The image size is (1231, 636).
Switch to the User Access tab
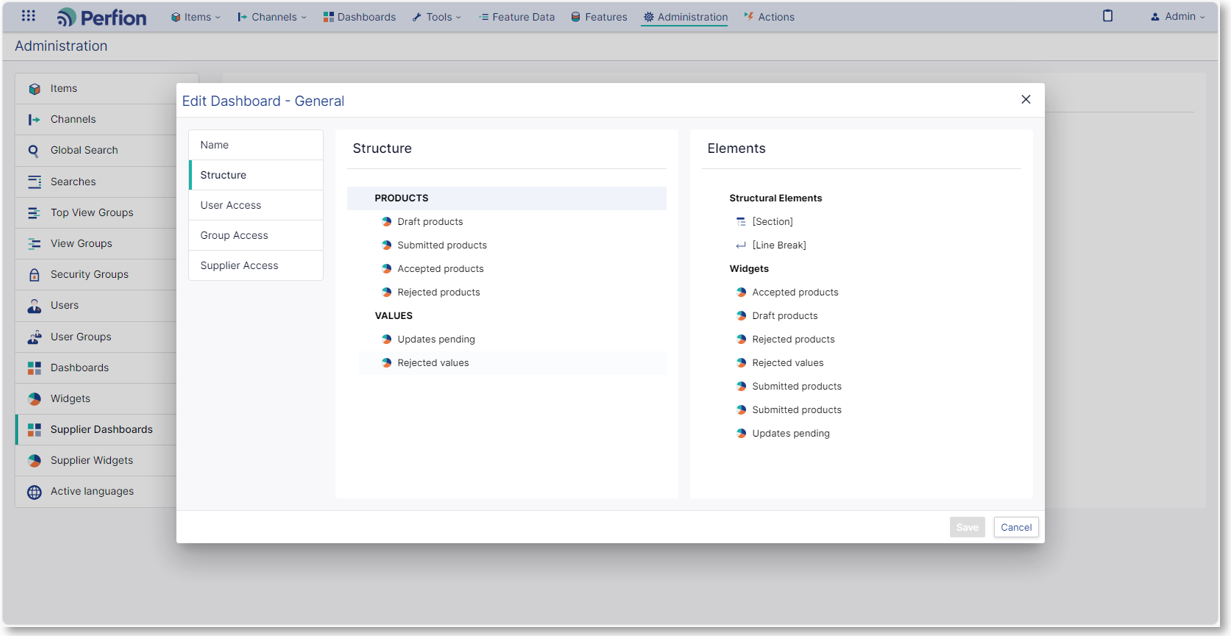256,205
